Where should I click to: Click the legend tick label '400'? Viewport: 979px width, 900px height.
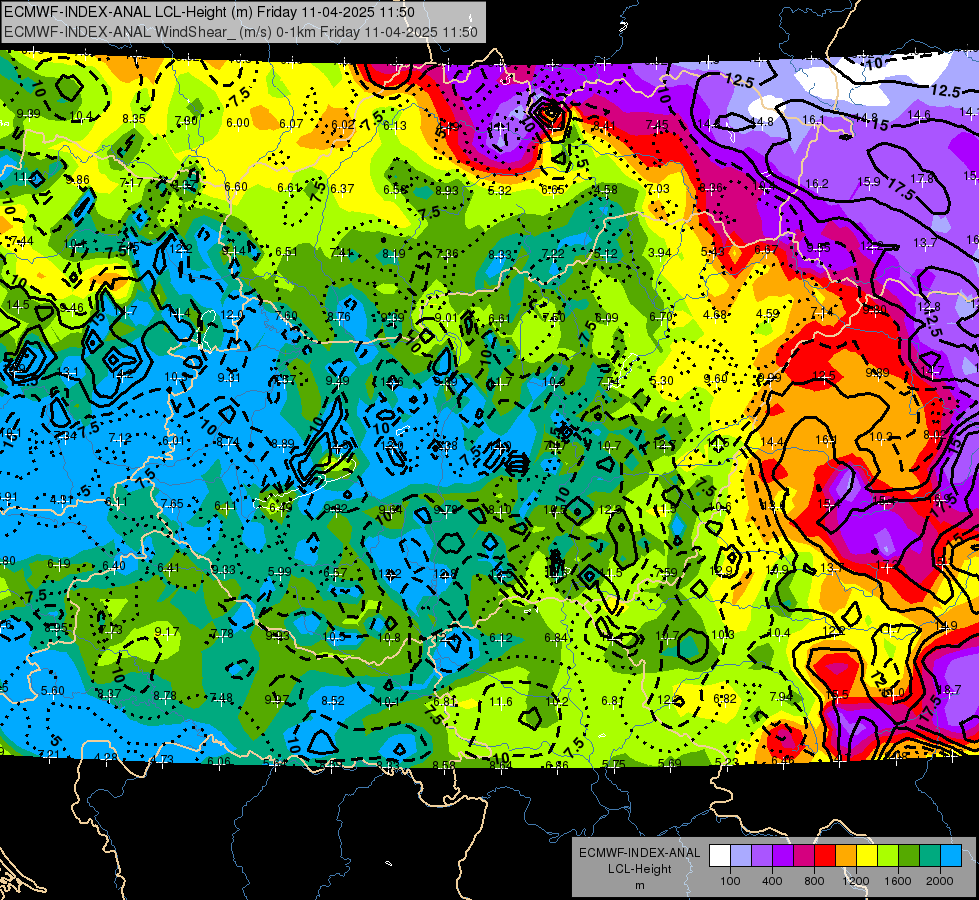[x=772, y=881]
